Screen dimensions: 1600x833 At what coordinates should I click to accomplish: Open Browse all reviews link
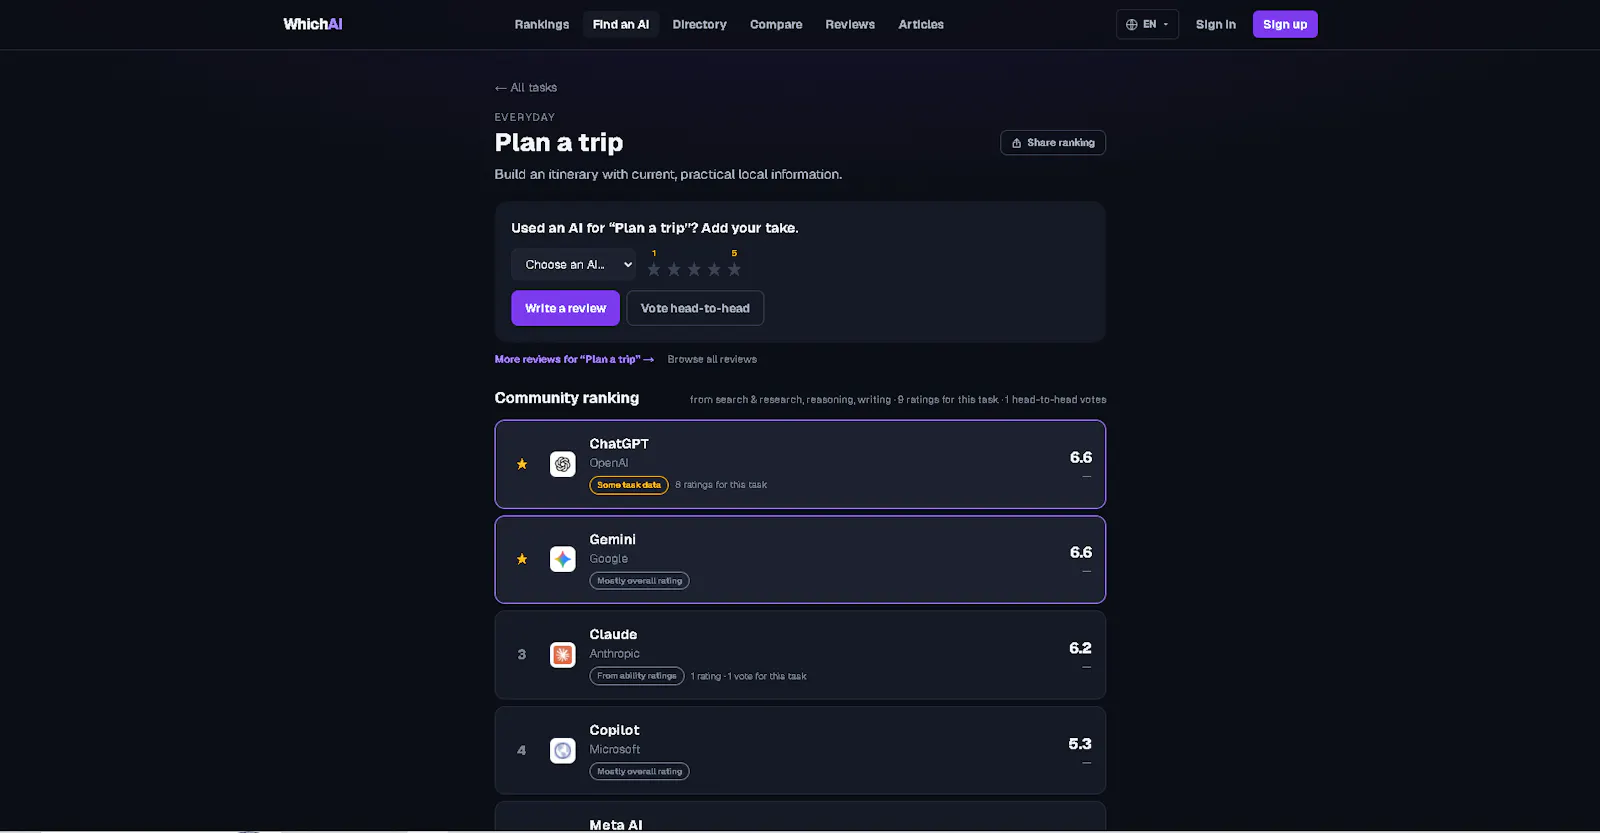[712, 359]
